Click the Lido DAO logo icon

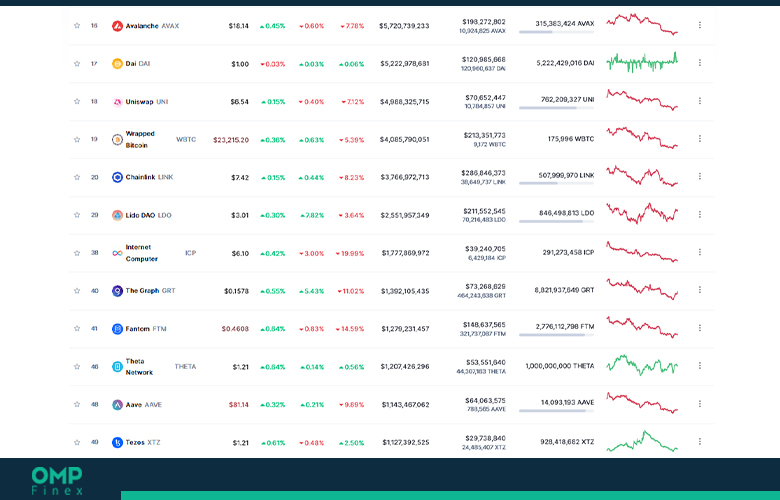(x=117, y=215)
